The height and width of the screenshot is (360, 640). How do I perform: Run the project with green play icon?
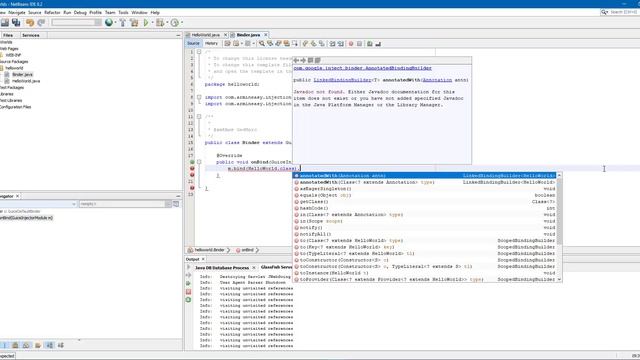coord(146,22)
